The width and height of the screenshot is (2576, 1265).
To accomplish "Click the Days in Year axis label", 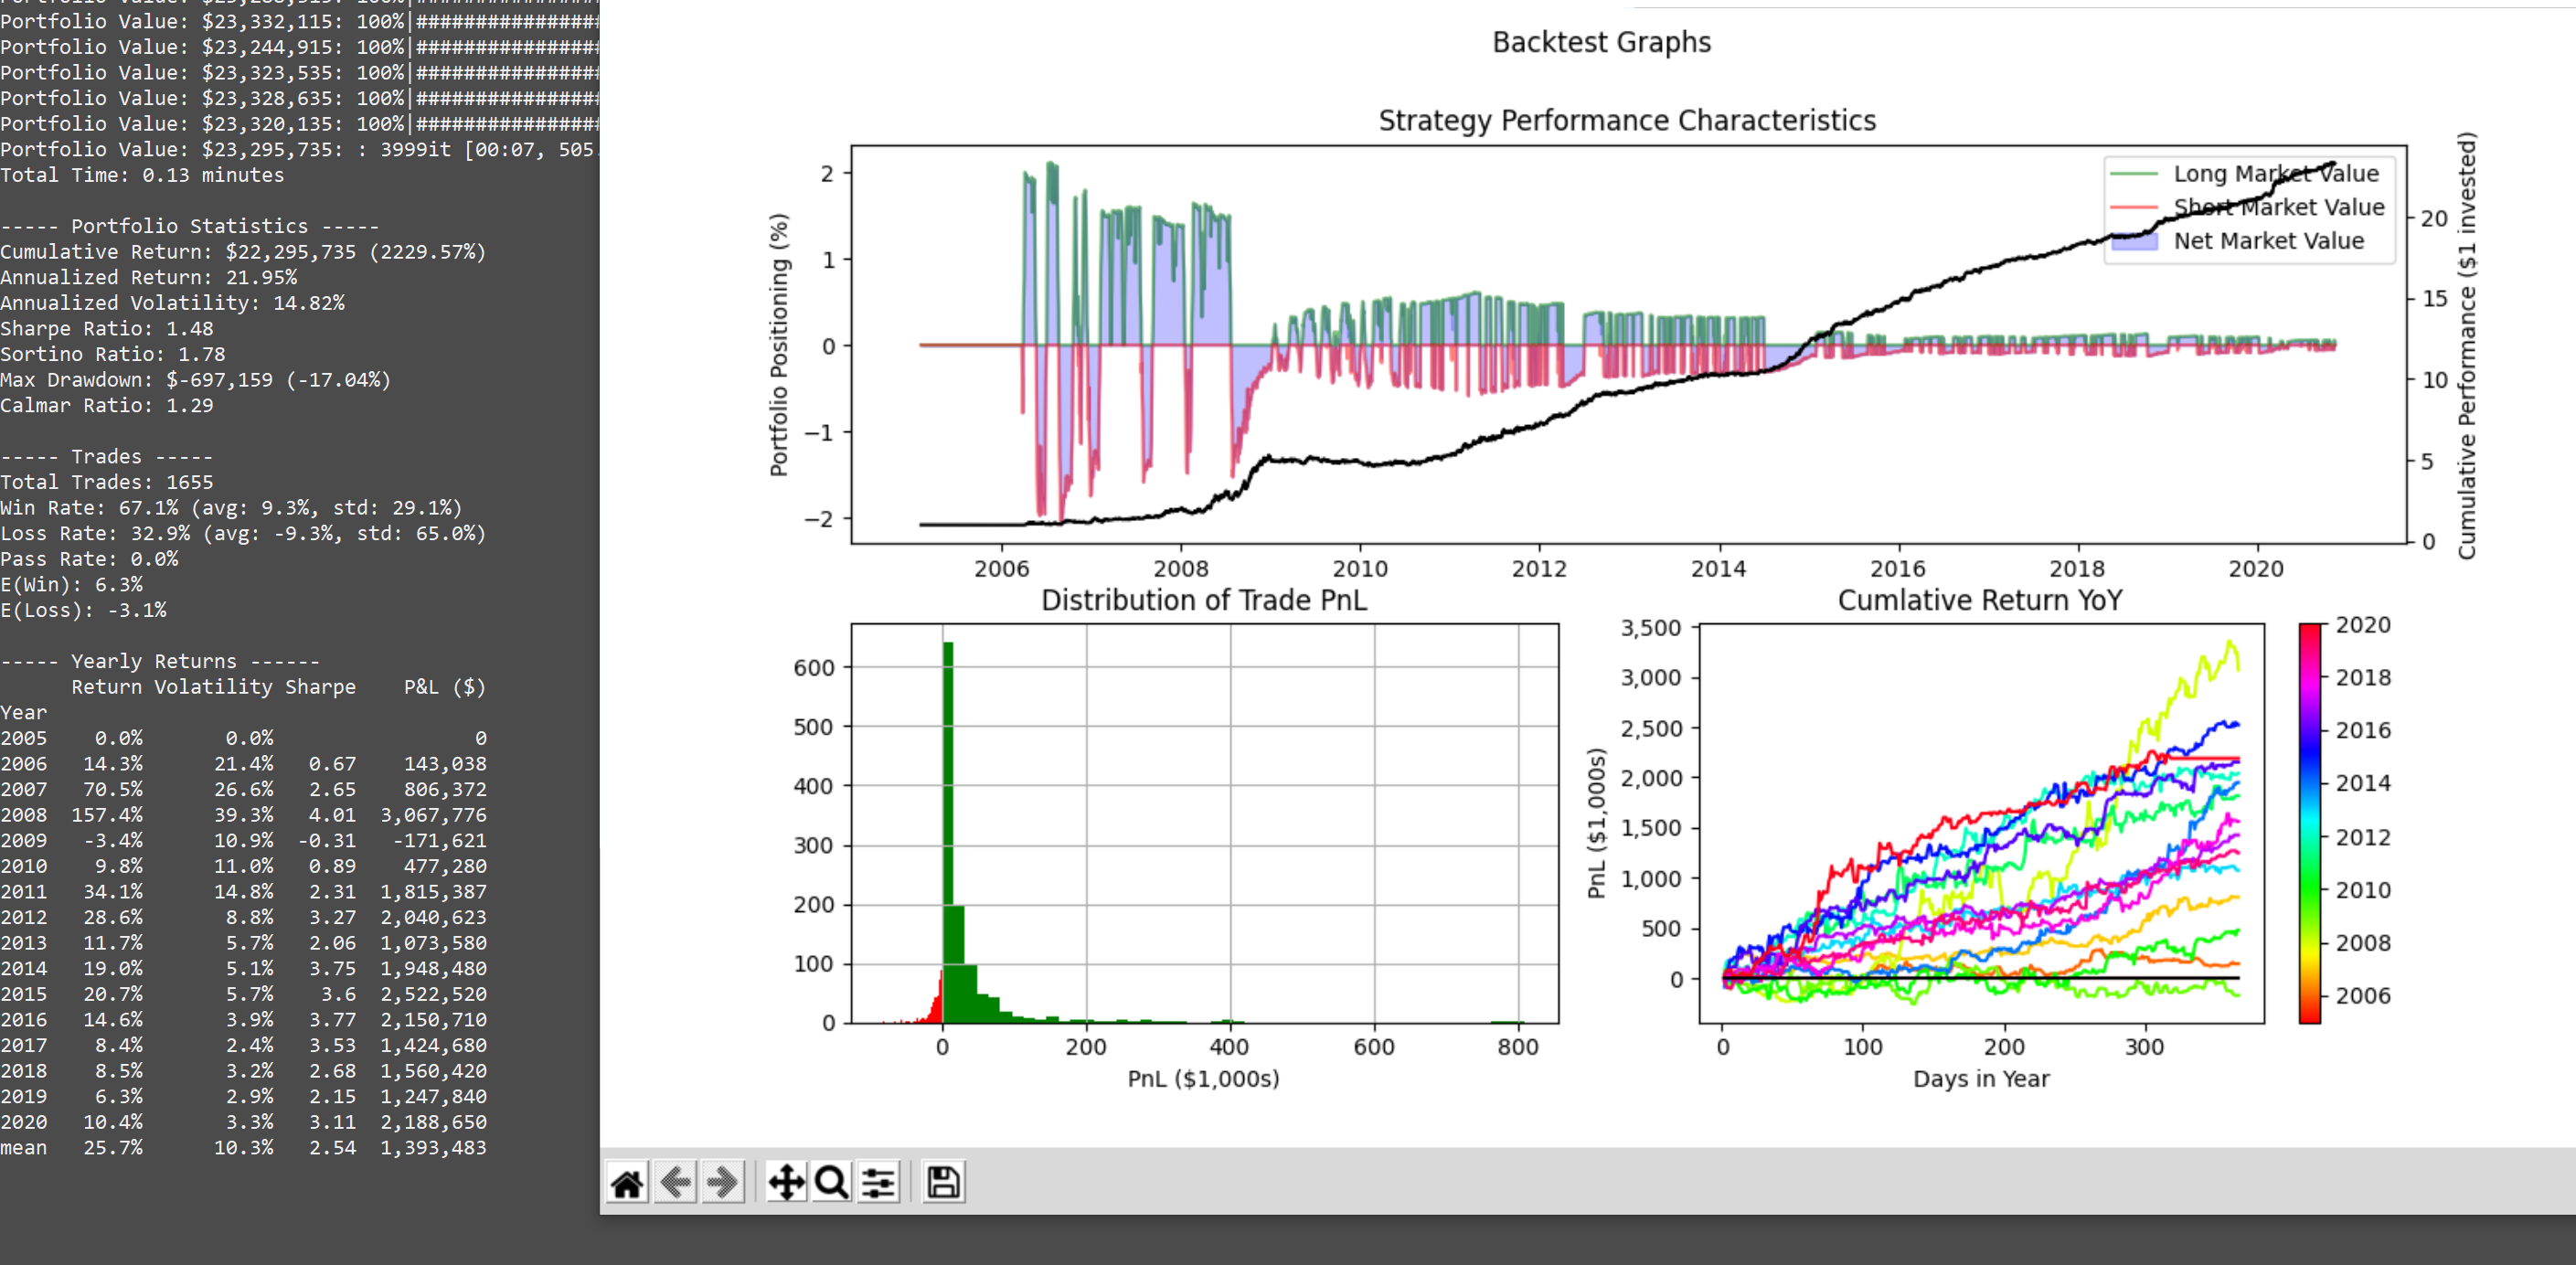I will click(x=1981, y=1079).
